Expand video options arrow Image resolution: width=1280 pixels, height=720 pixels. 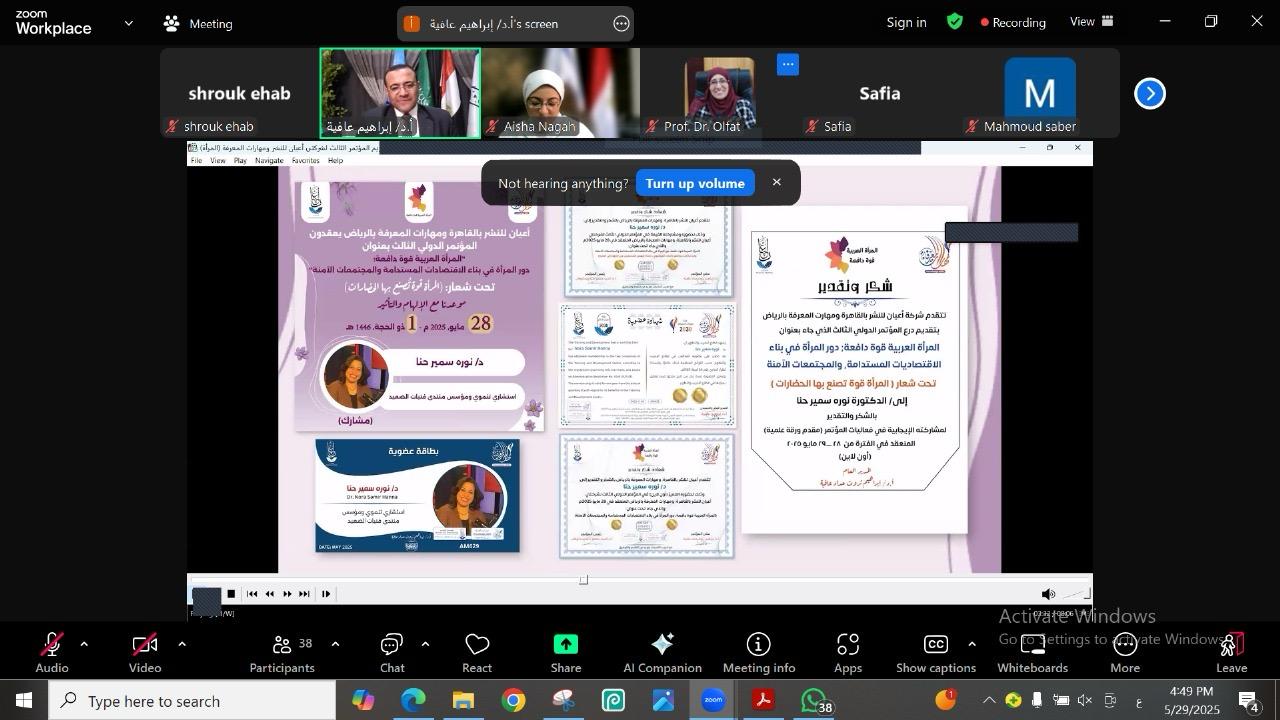coord(182,644)
